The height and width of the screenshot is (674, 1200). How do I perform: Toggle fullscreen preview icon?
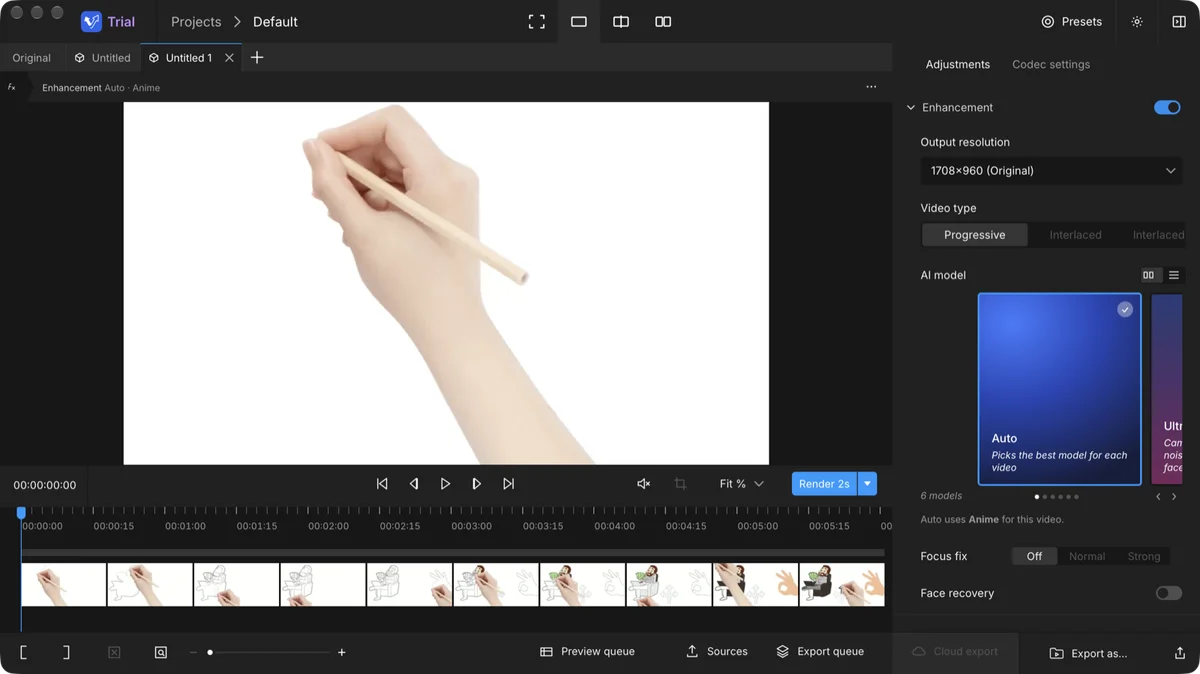[x=537, y=22]
